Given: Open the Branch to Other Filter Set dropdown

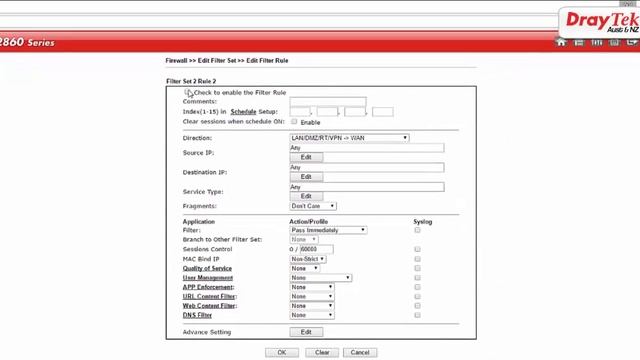Looking at the screenshot, I should (x=304, y=240).
